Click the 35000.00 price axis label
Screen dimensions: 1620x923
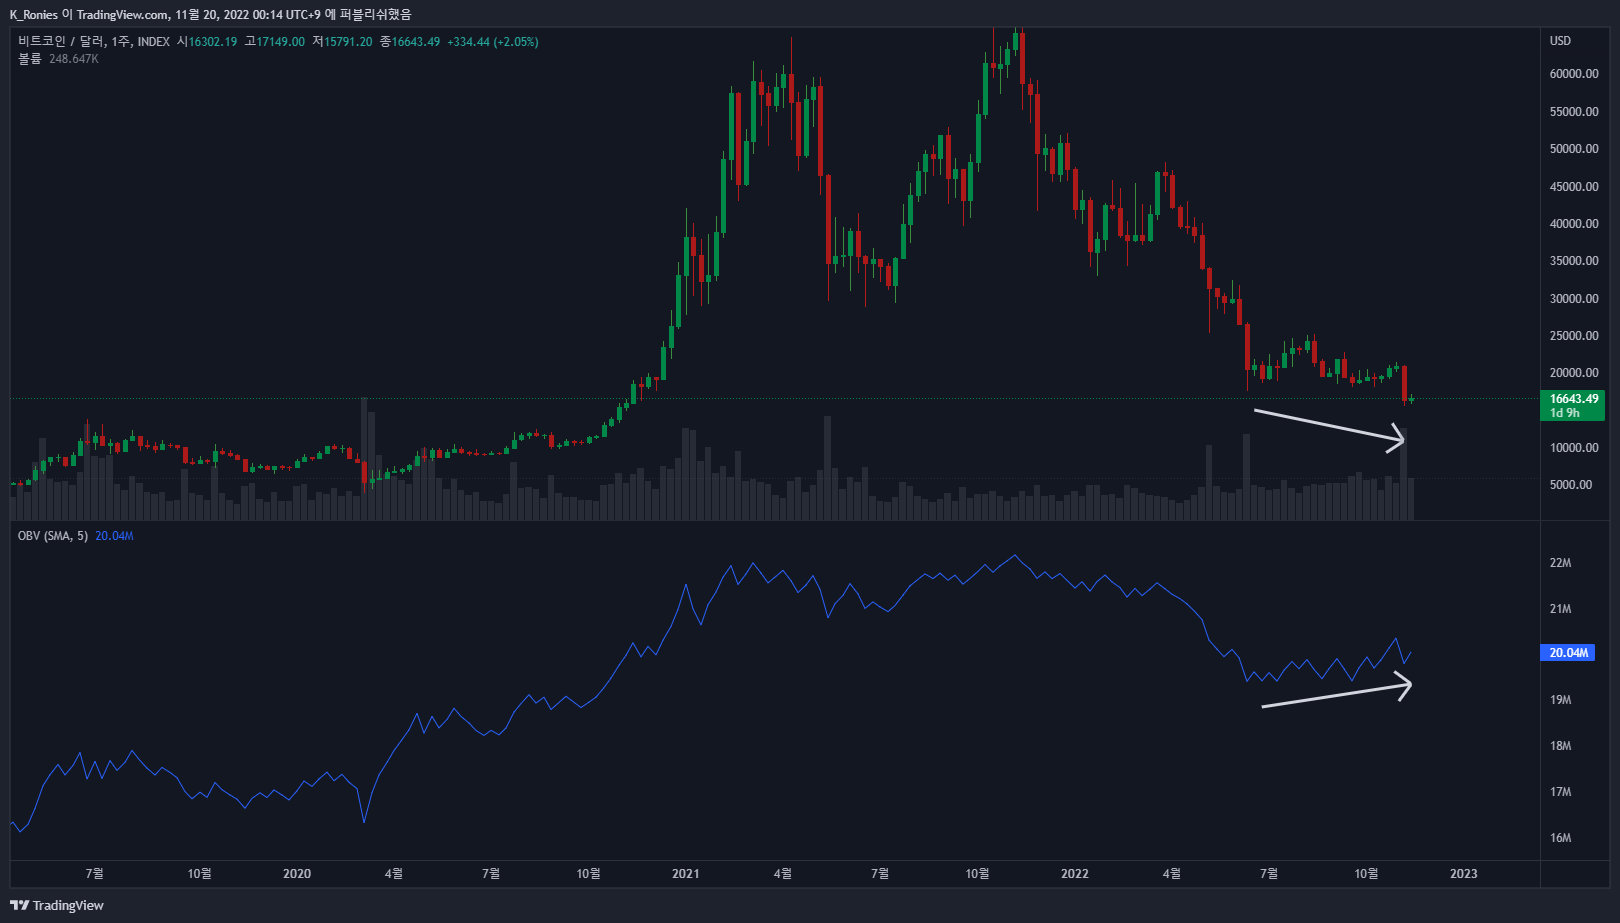click(x=1574, y=261)
